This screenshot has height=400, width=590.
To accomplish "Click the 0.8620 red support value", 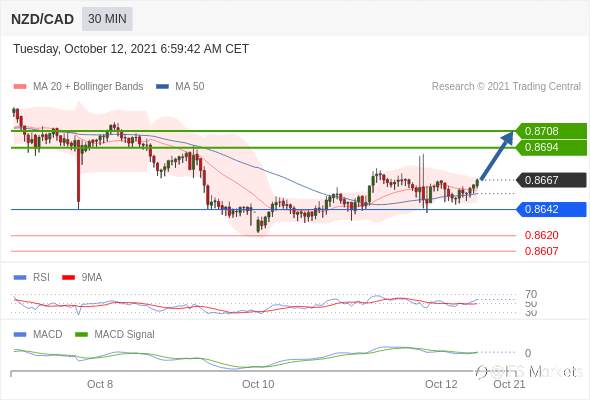I will pyautogui.click(x=541, y=235).
